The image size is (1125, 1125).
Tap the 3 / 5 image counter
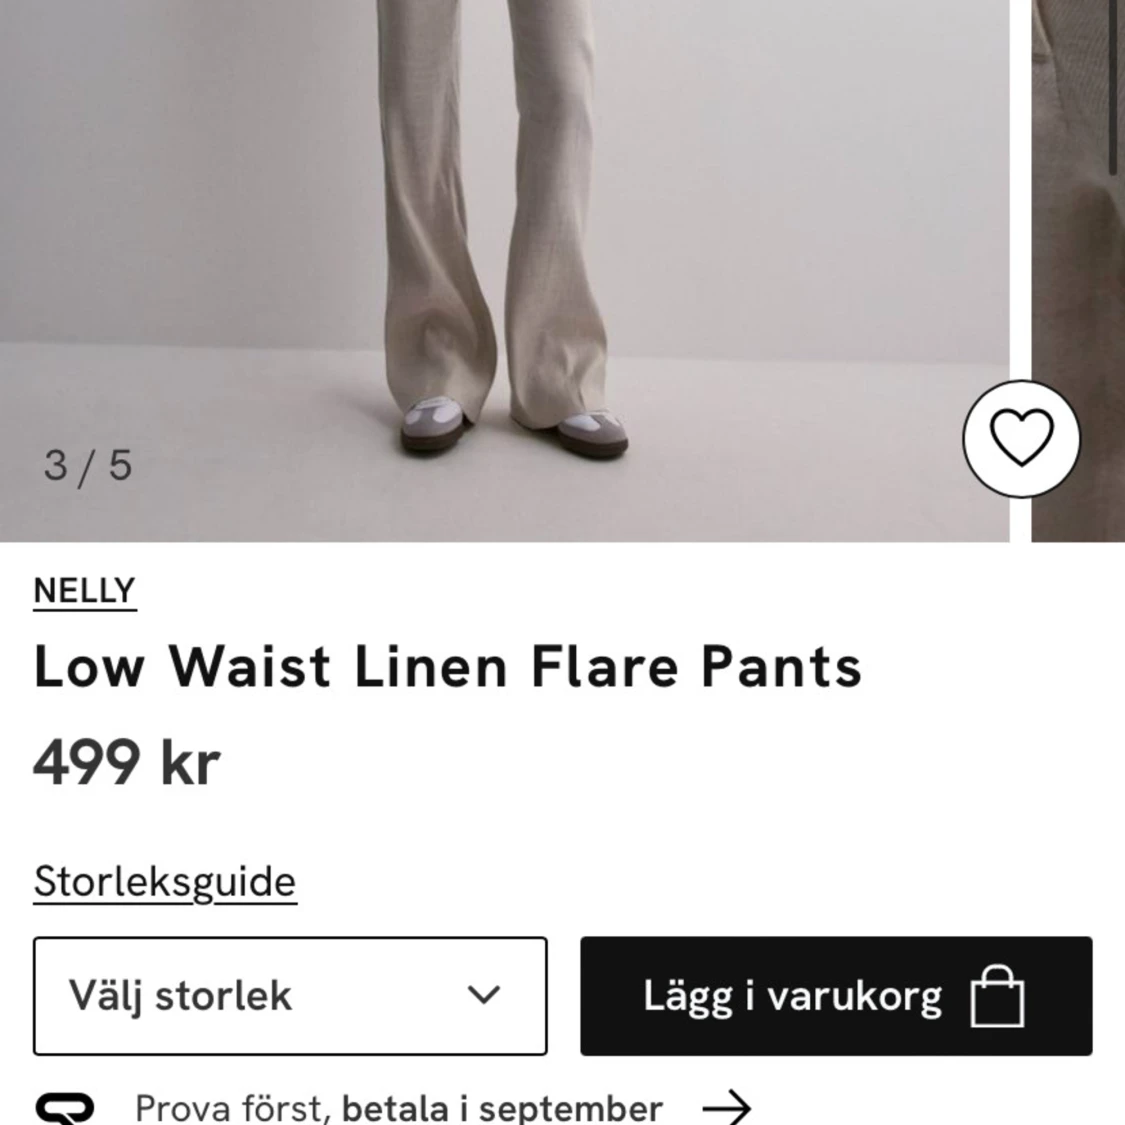pos(88,466)
